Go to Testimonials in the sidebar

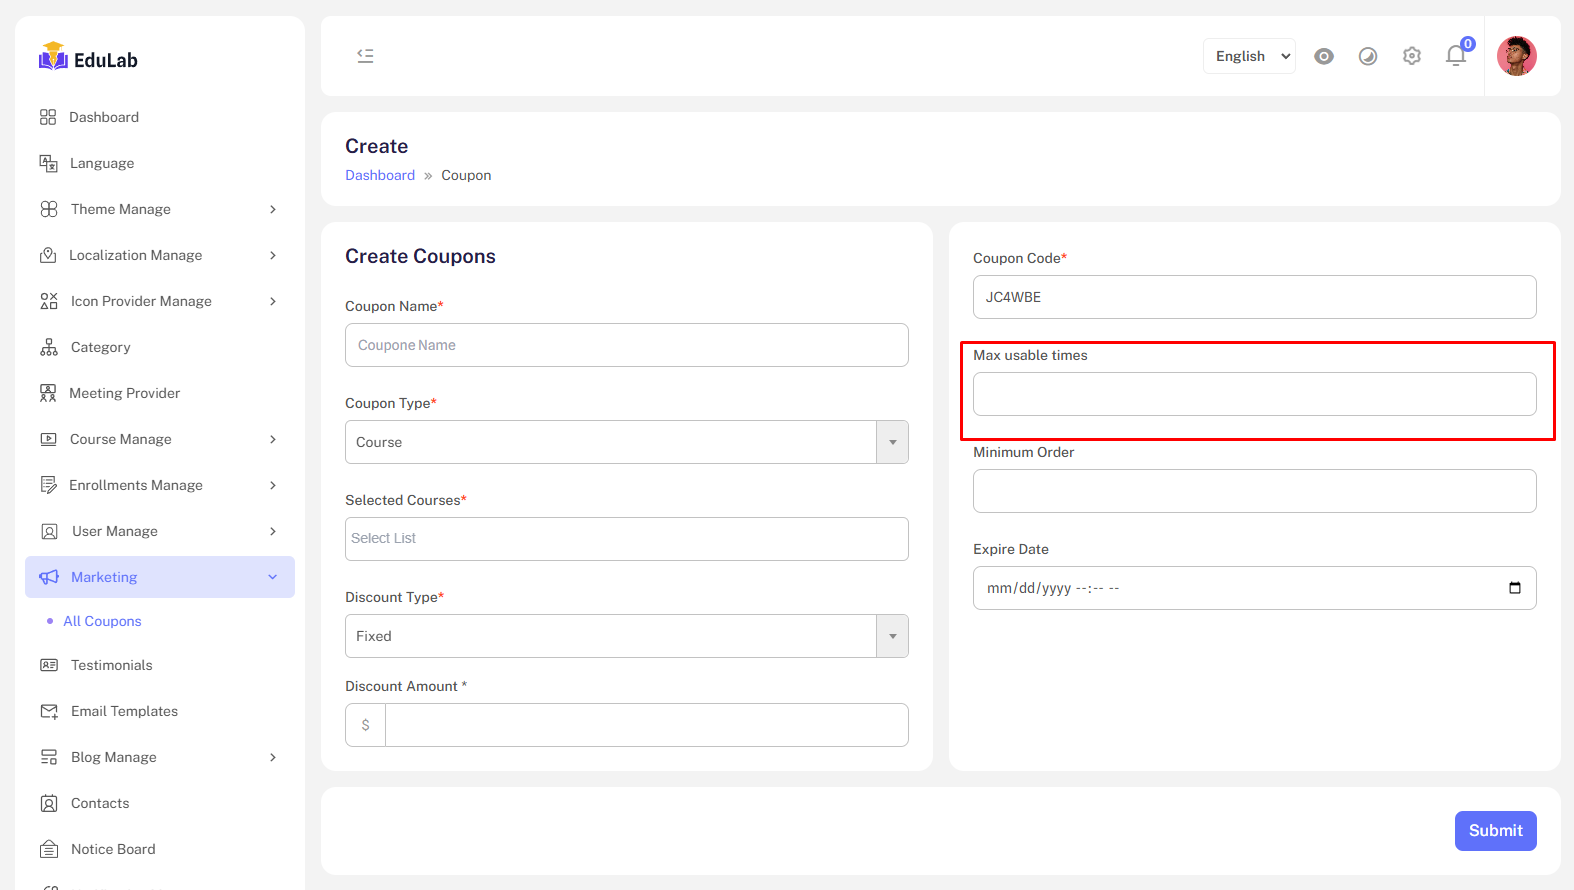(111, 665)
